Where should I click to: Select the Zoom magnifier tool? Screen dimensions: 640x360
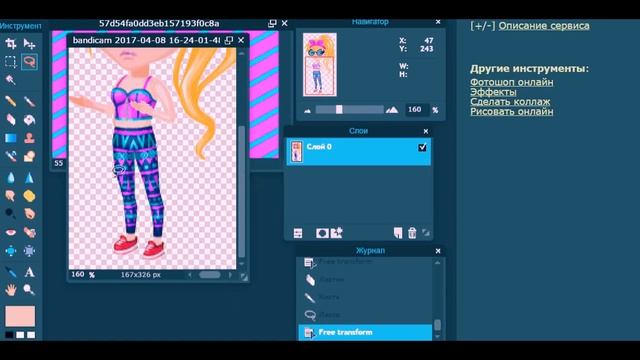pyautogui.click(x=29, y=290)
